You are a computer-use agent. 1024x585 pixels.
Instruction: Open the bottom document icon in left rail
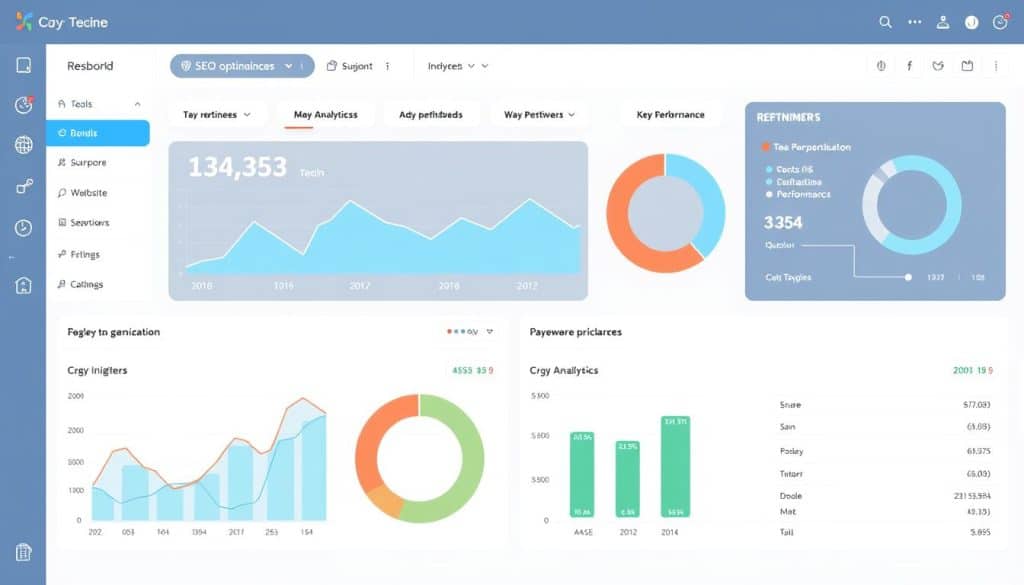(24, 552)
